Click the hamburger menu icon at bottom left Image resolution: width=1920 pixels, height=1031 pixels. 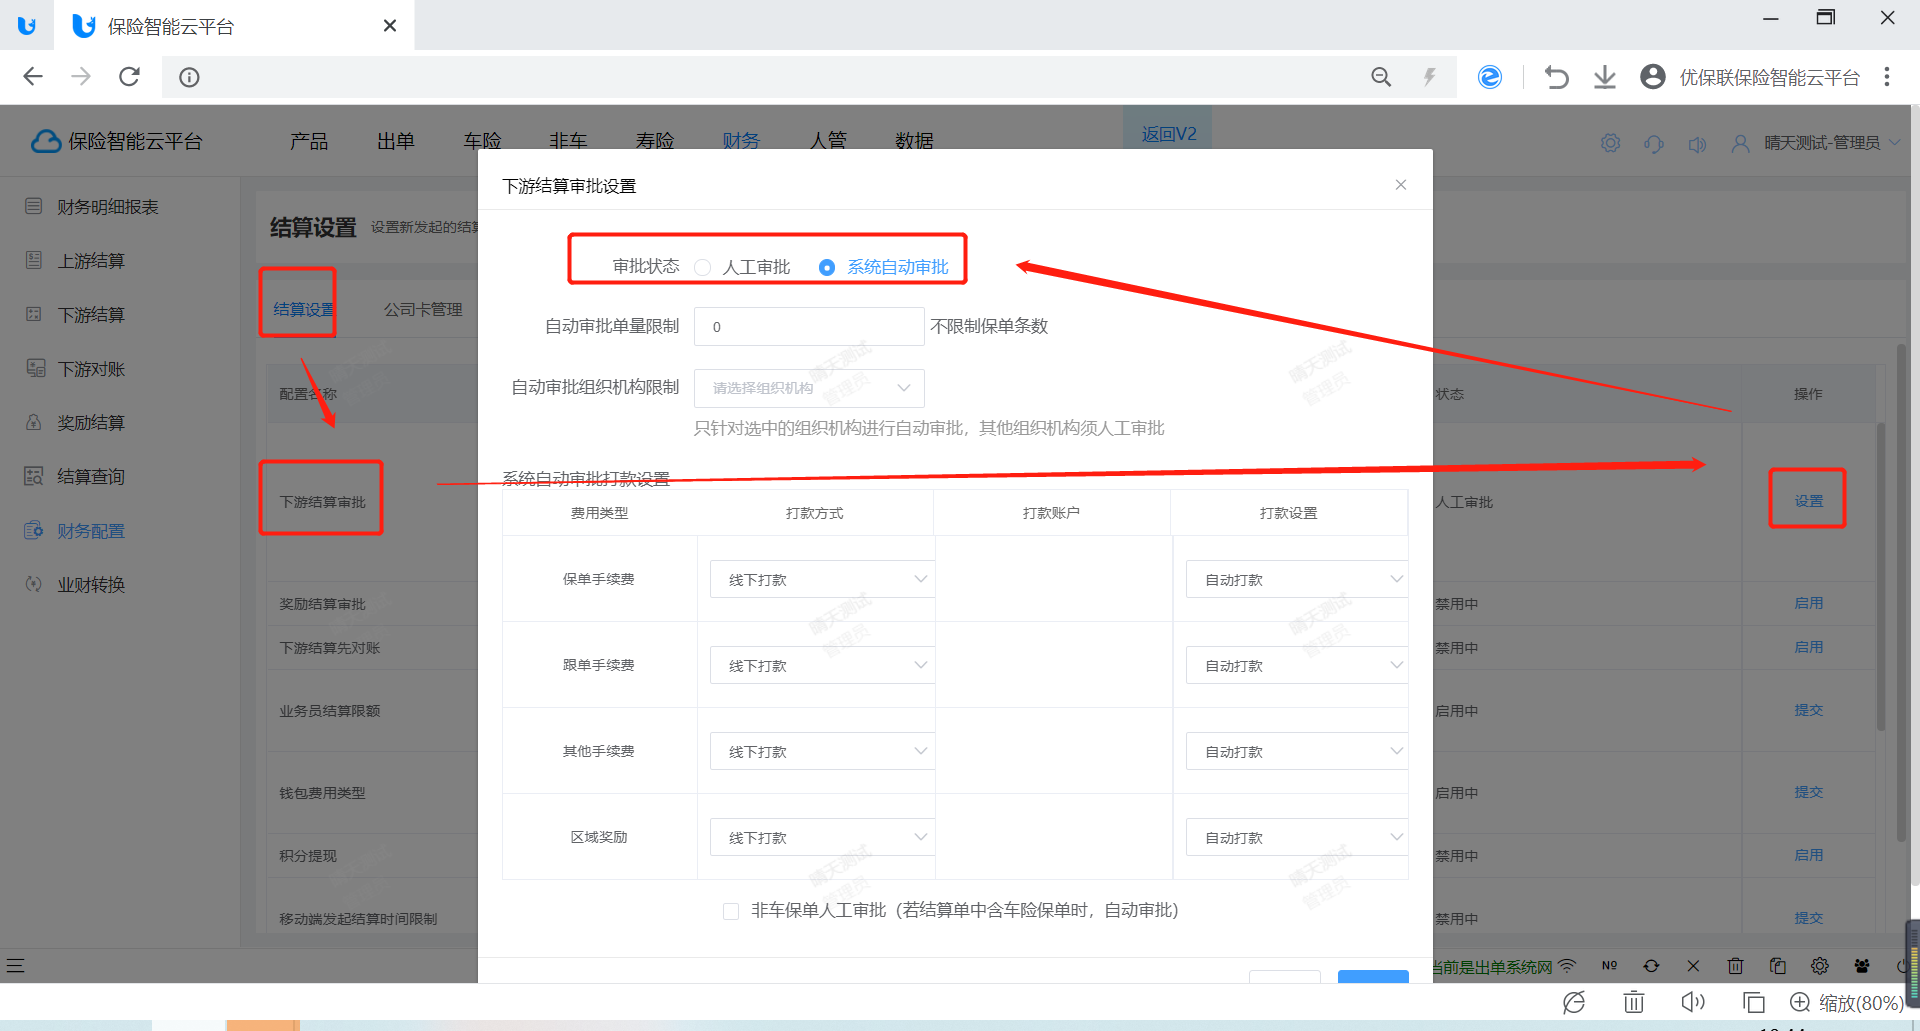pyautogui.click(x=15, y=966)
